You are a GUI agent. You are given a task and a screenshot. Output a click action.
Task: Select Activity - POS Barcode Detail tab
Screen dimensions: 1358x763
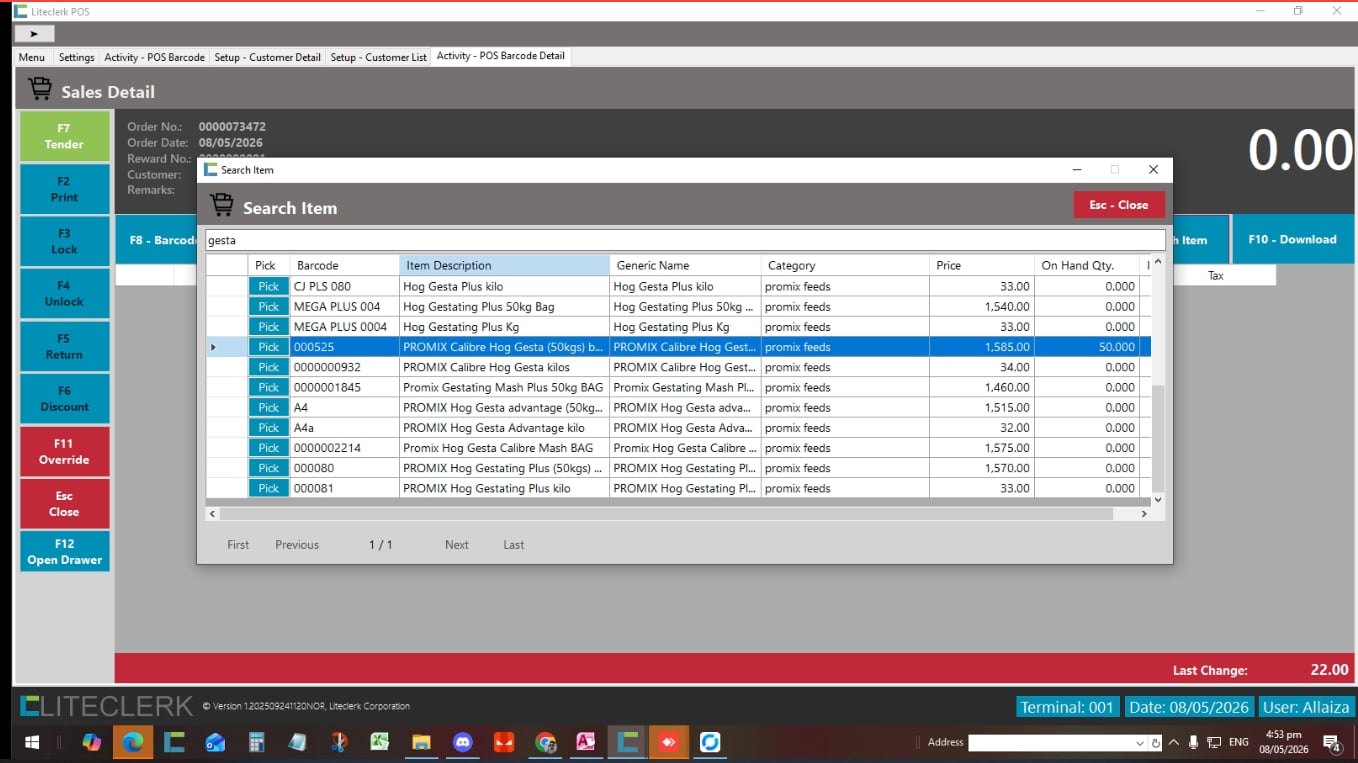coord(501,56)
